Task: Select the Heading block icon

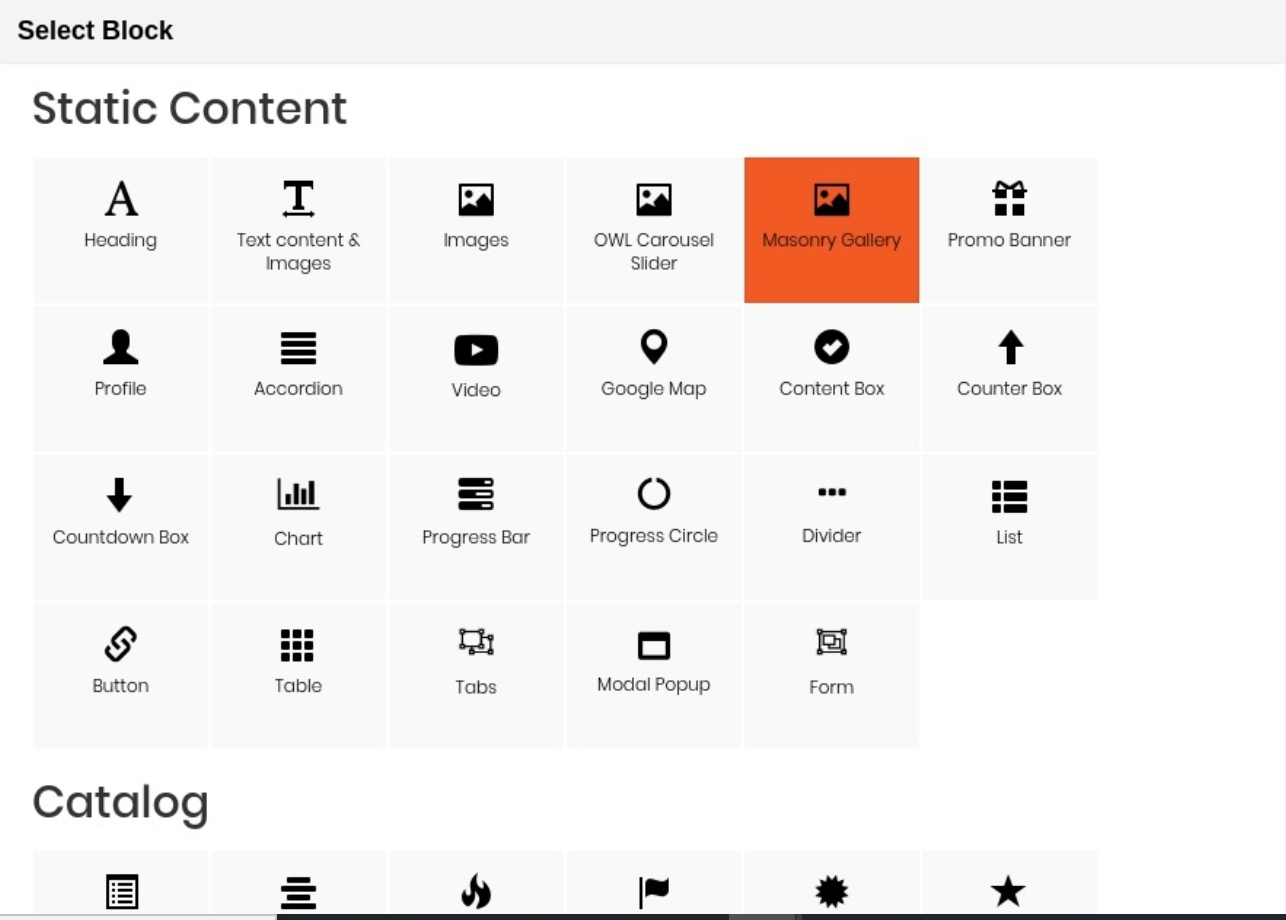Action: click(x=120, y=200)
